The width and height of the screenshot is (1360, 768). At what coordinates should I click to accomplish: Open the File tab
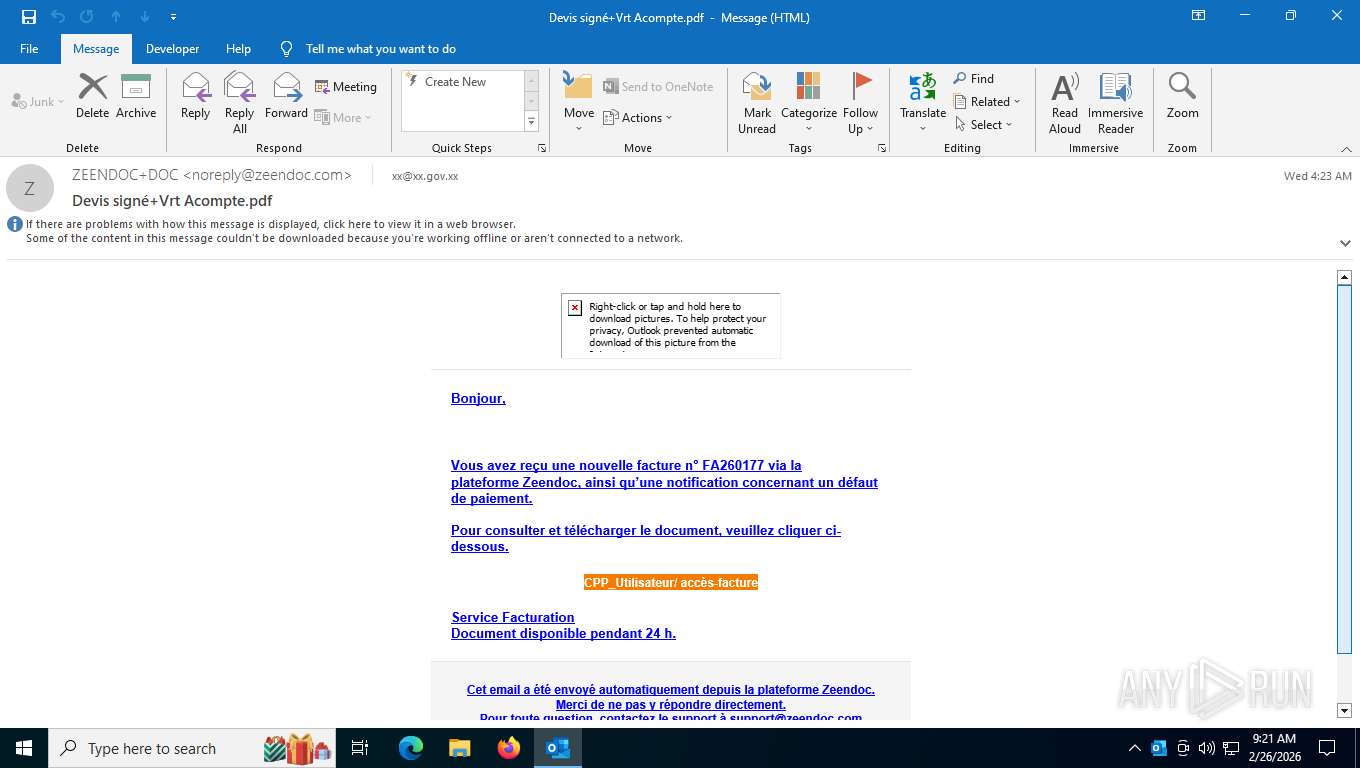[x=29, y=49]
